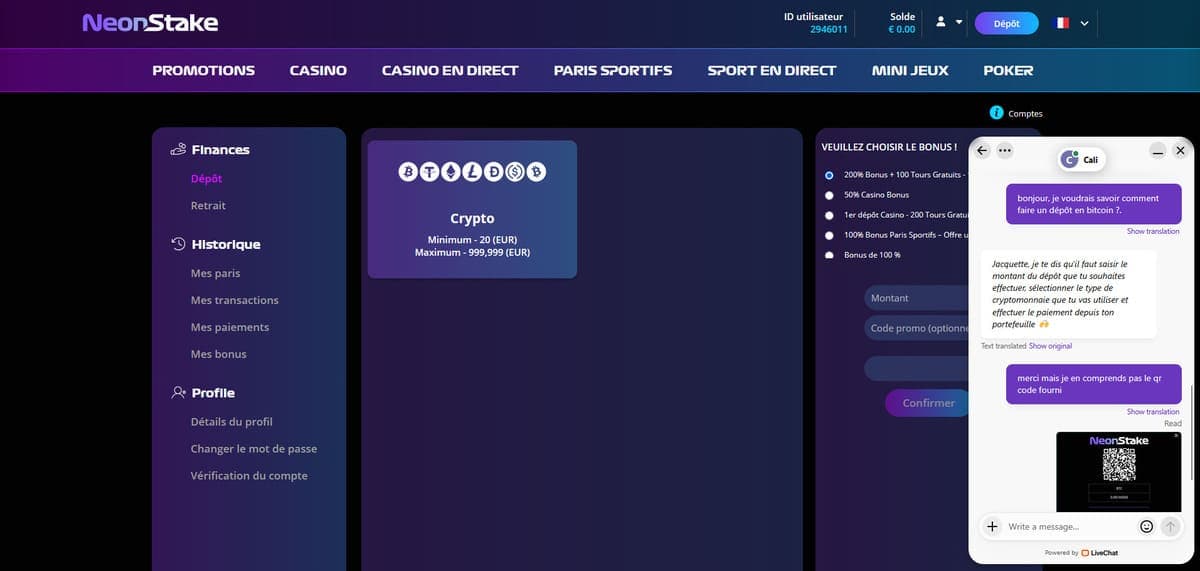
Task: Click the Dogecoin coin icon on Crypto card
Action: pos(493,172)
